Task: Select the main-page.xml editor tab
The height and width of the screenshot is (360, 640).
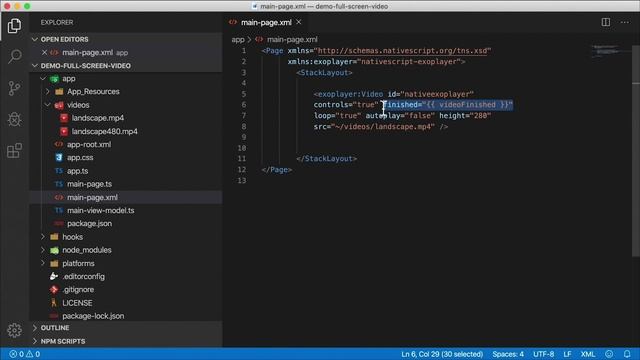Action: (x=265, y=22)
